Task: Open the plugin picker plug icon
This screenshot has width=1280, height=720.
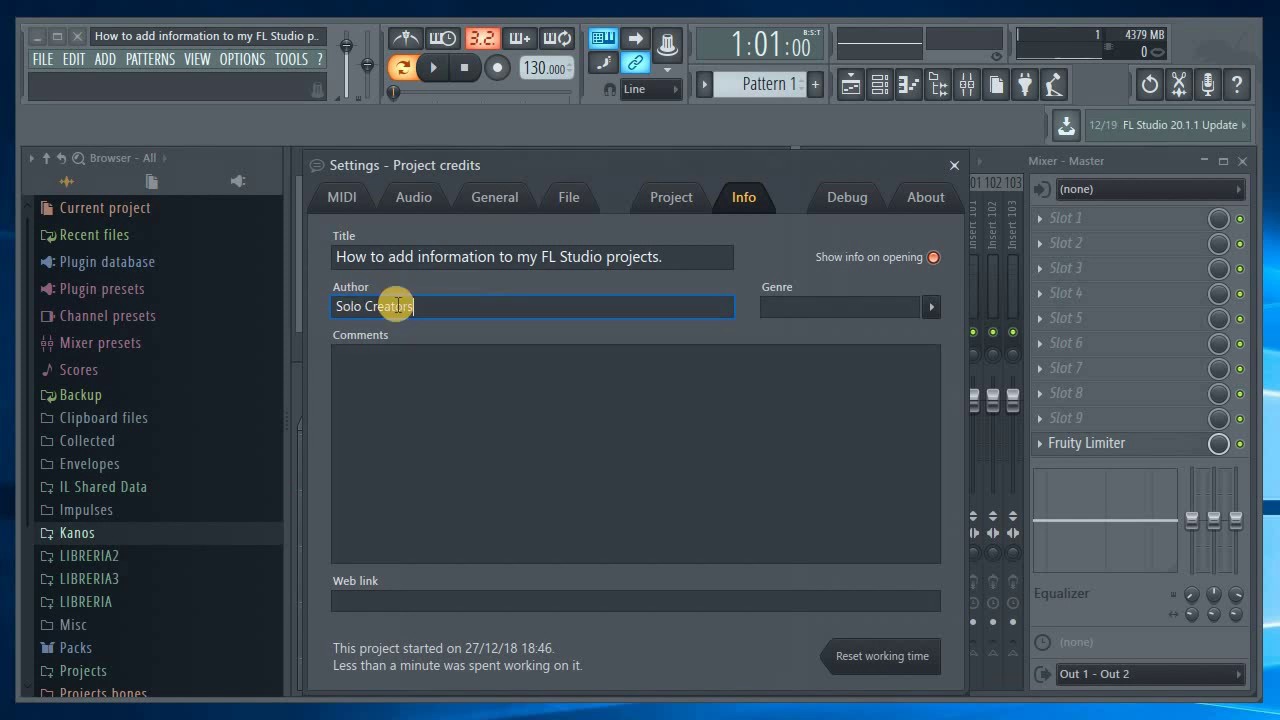Action: pos(1025,85)
